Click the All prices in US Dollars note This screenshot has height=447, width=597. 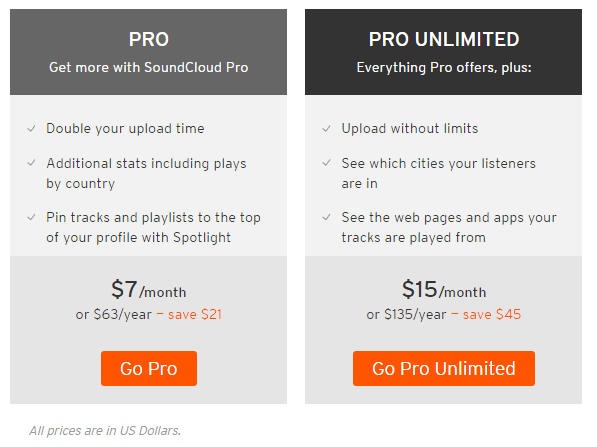(105, 431)
